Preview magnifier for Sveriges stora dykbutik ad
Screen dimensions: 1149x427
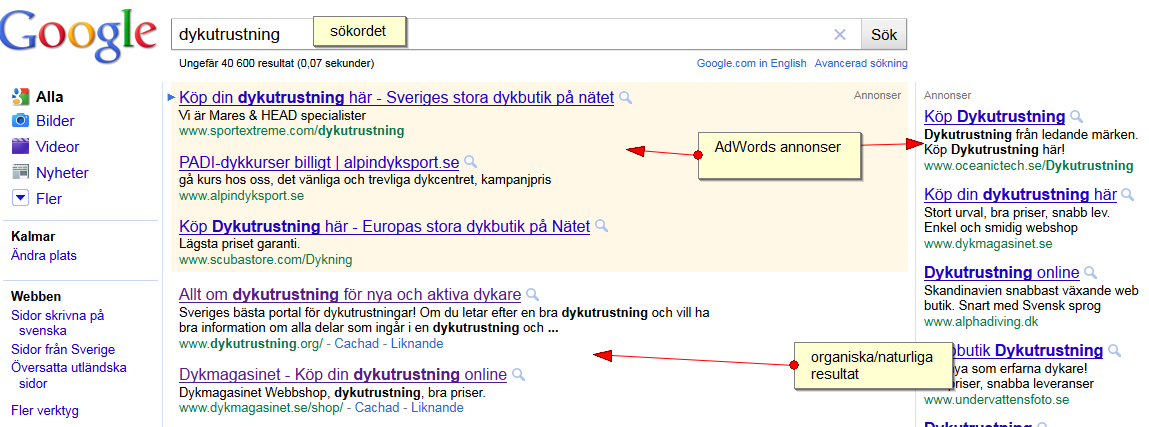point(625,97)
